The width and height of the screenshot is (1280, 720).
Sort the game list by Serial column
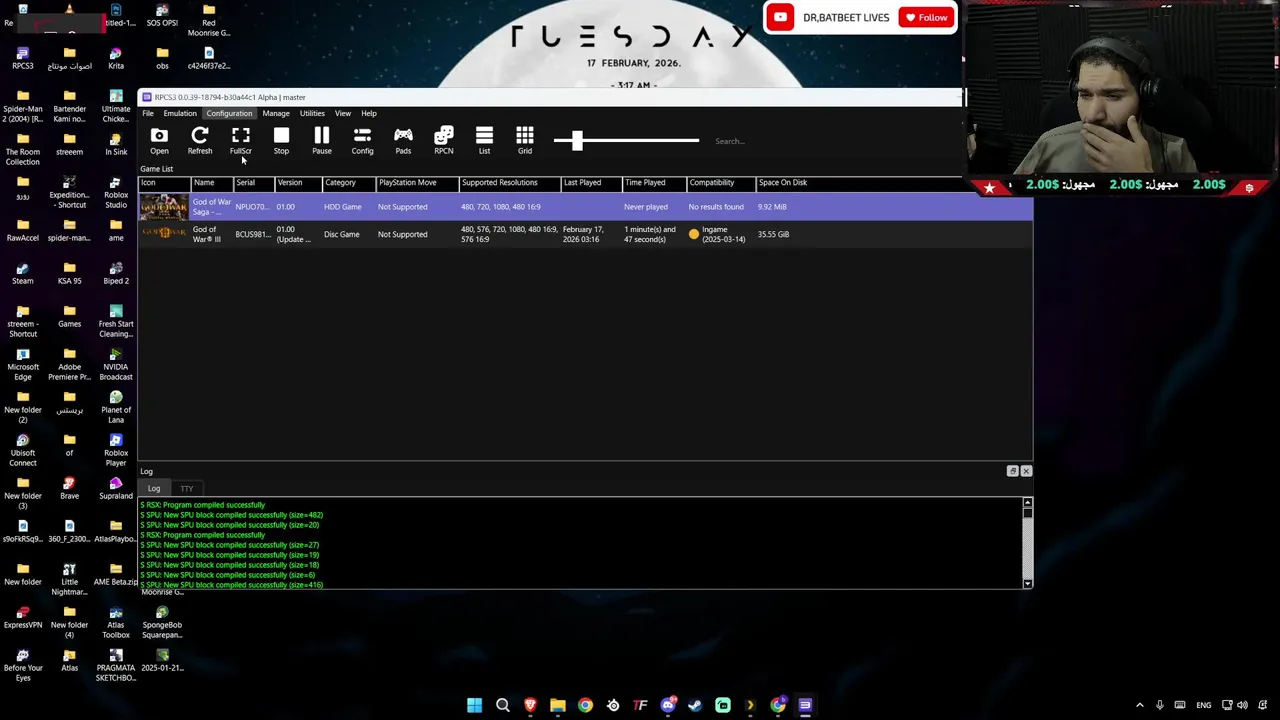point(253,182)
